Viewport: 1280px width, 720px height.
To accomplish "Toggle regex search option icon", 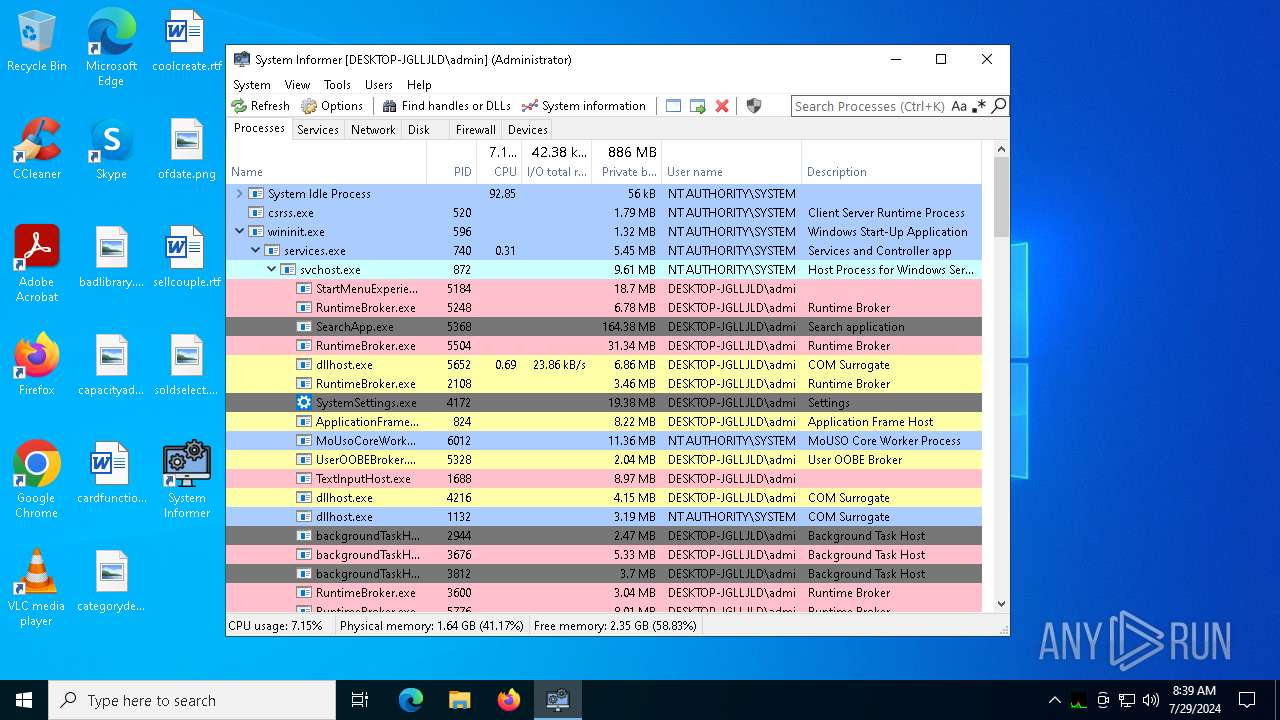I will (980, 106).
